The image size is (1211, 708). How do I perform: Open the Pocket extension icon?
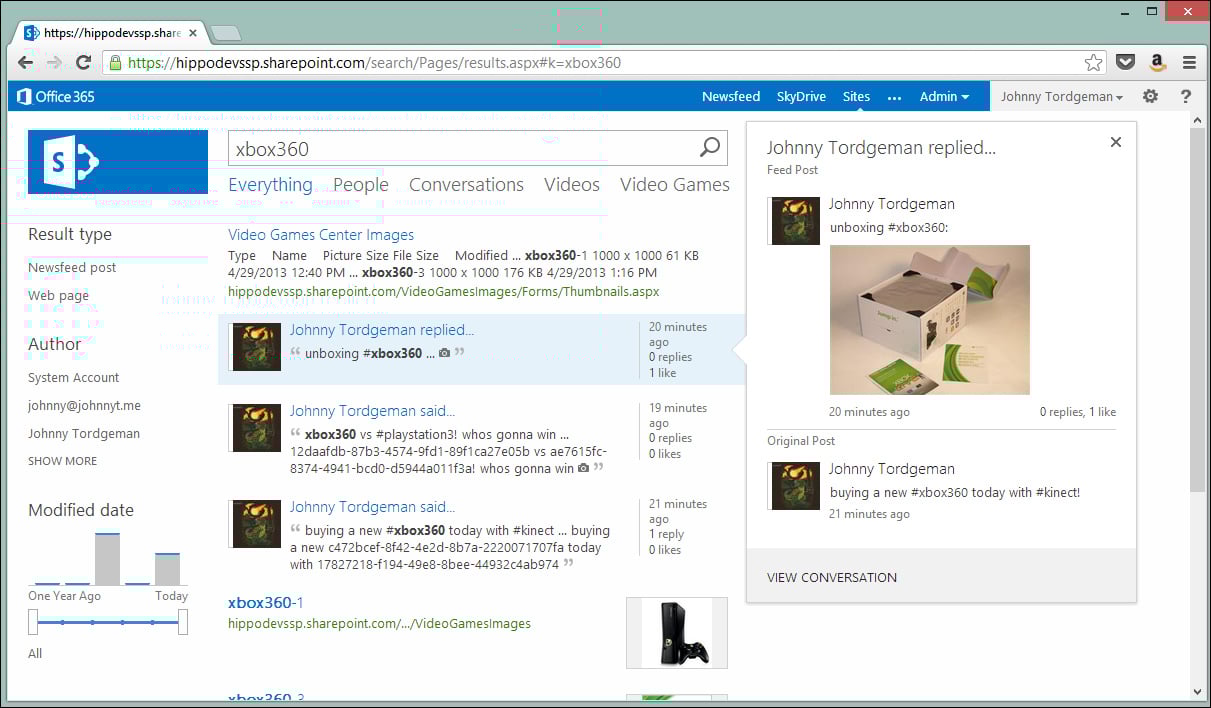pyautogui.click(x=1126, y=62)
